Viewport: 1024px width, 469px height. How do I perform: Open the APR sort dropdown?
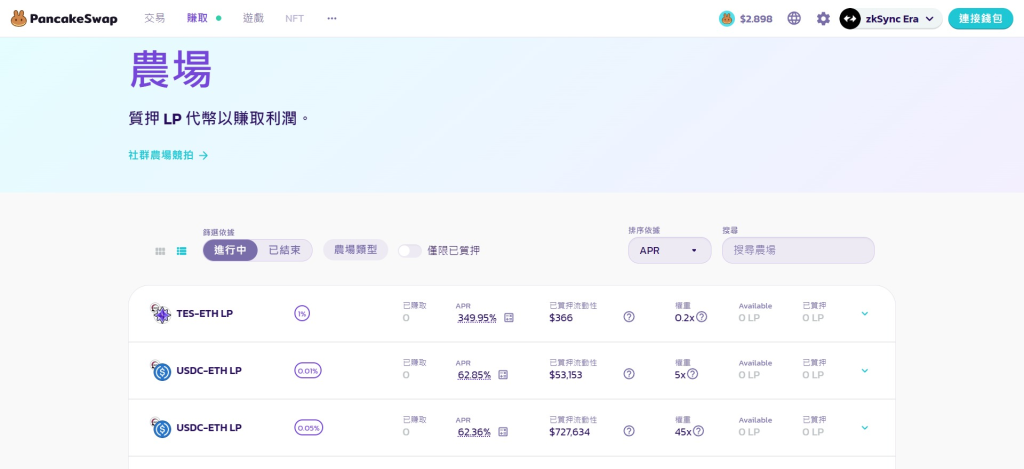coord(669,250)
